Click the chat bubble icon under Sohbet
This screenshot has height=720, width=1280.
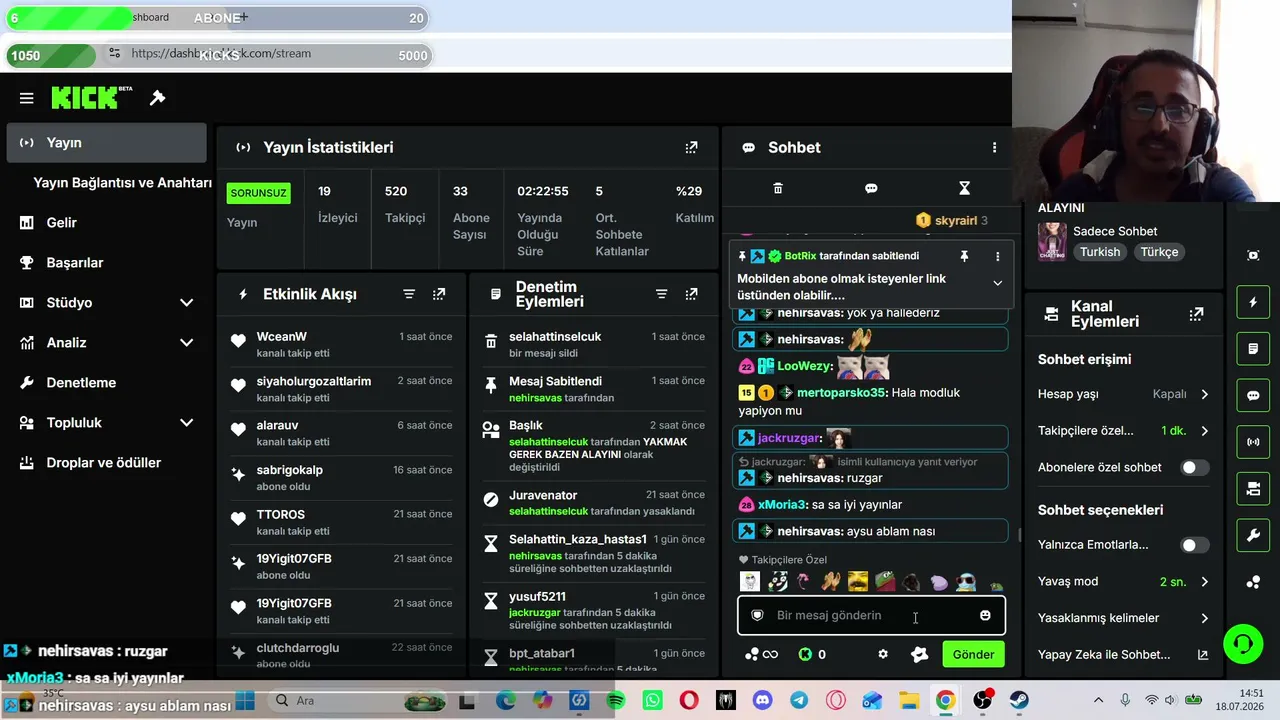[871, 188]
